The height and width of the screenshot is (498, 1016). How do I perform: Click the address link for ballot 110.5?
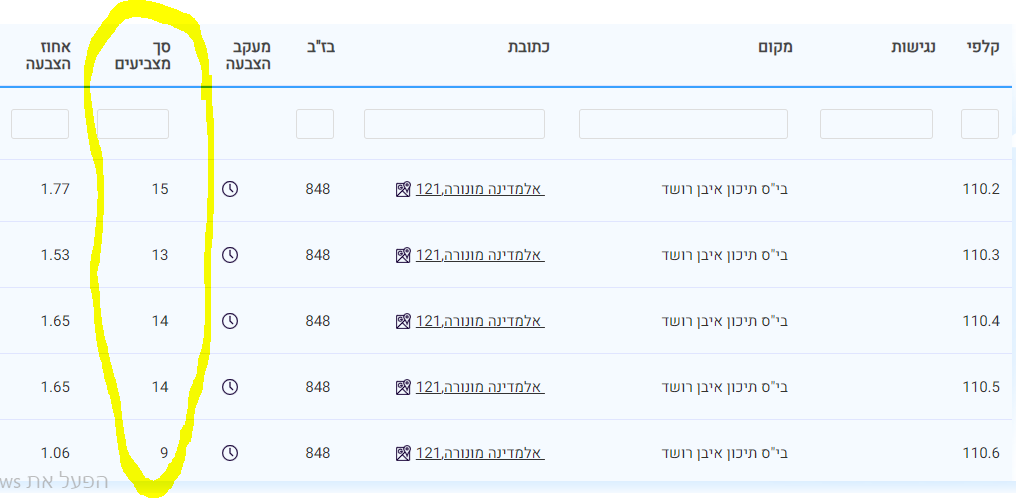[480, 387]
